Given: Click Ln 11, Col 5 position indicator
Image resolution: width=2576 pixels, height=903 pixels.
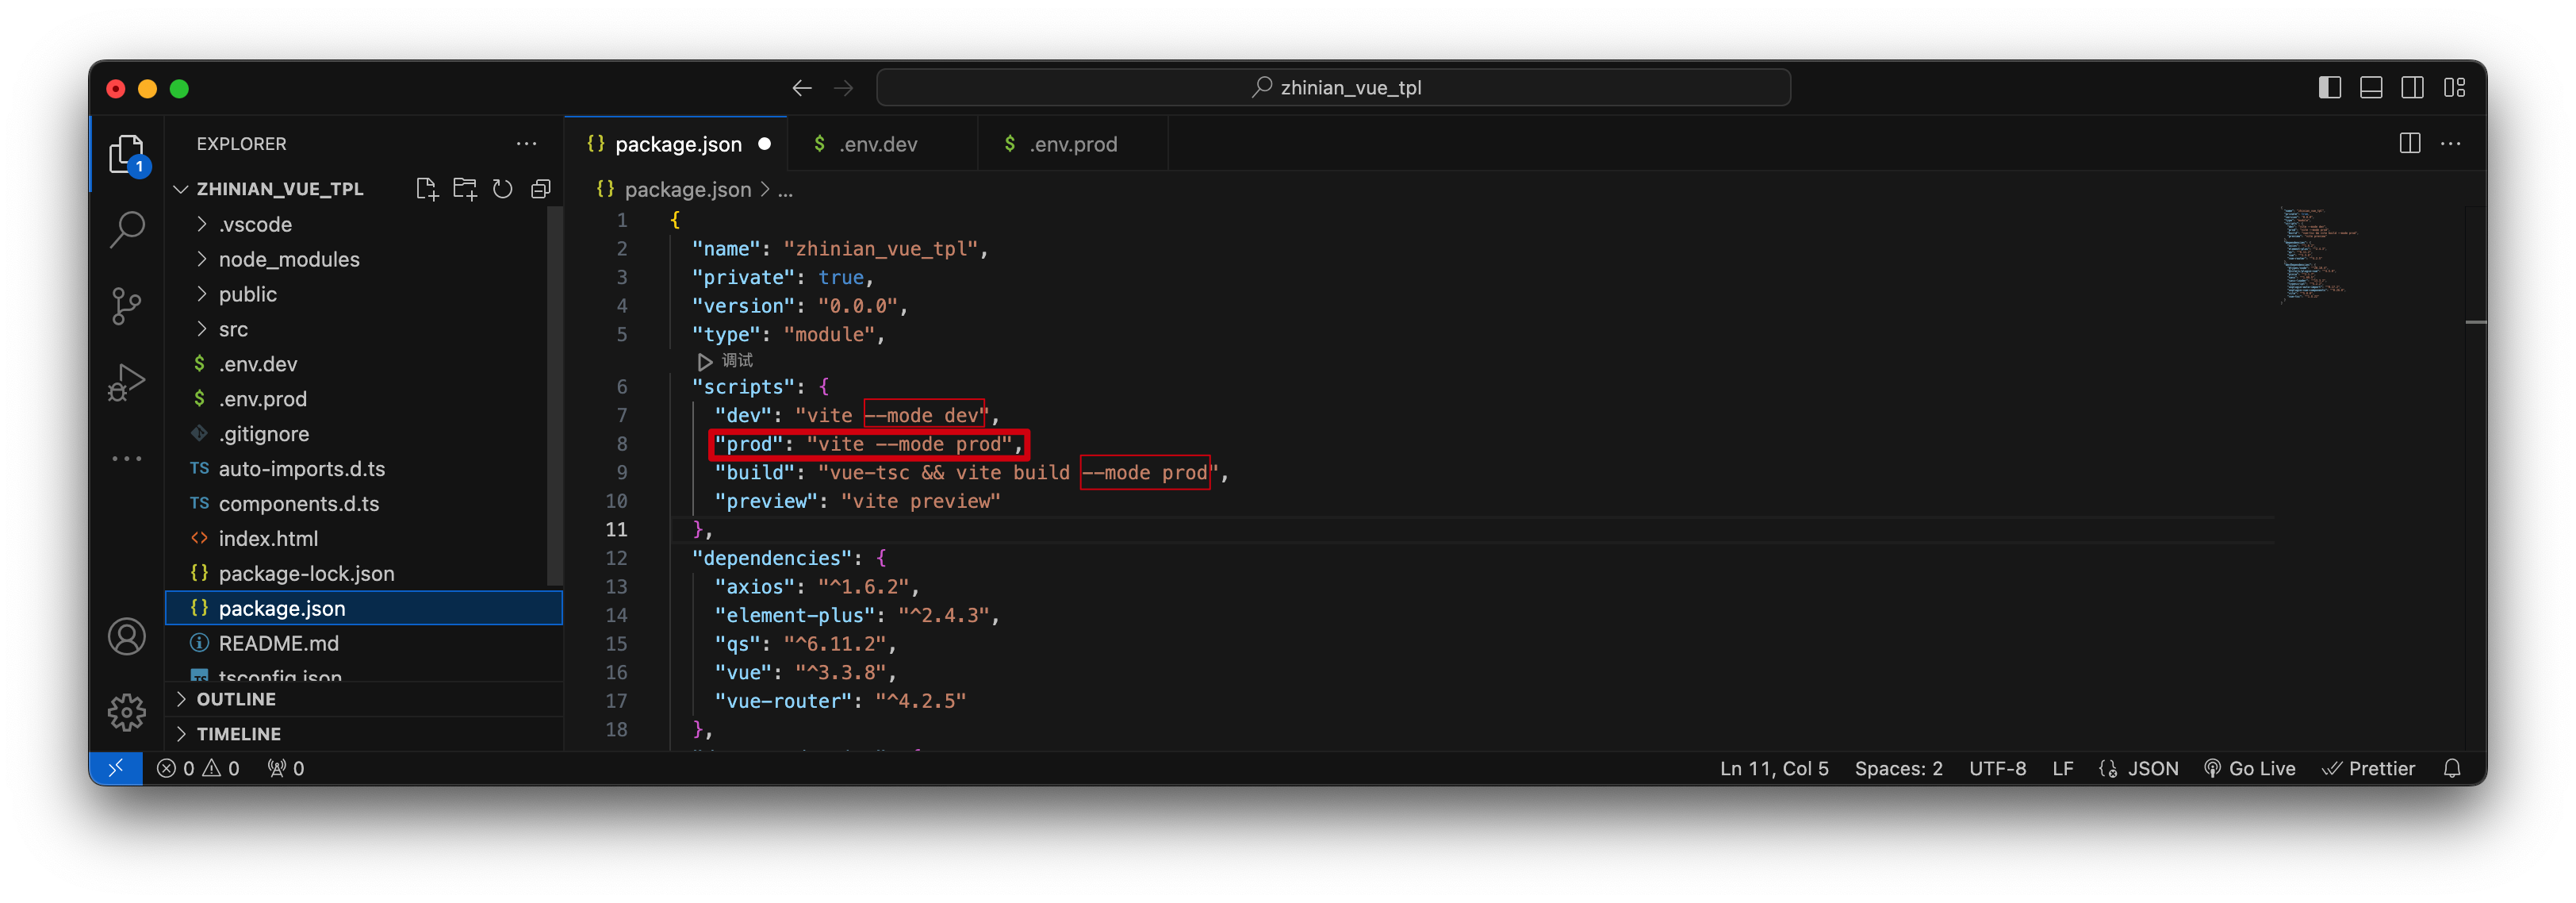Looking at the screenshot, I should coord(1774,768).
